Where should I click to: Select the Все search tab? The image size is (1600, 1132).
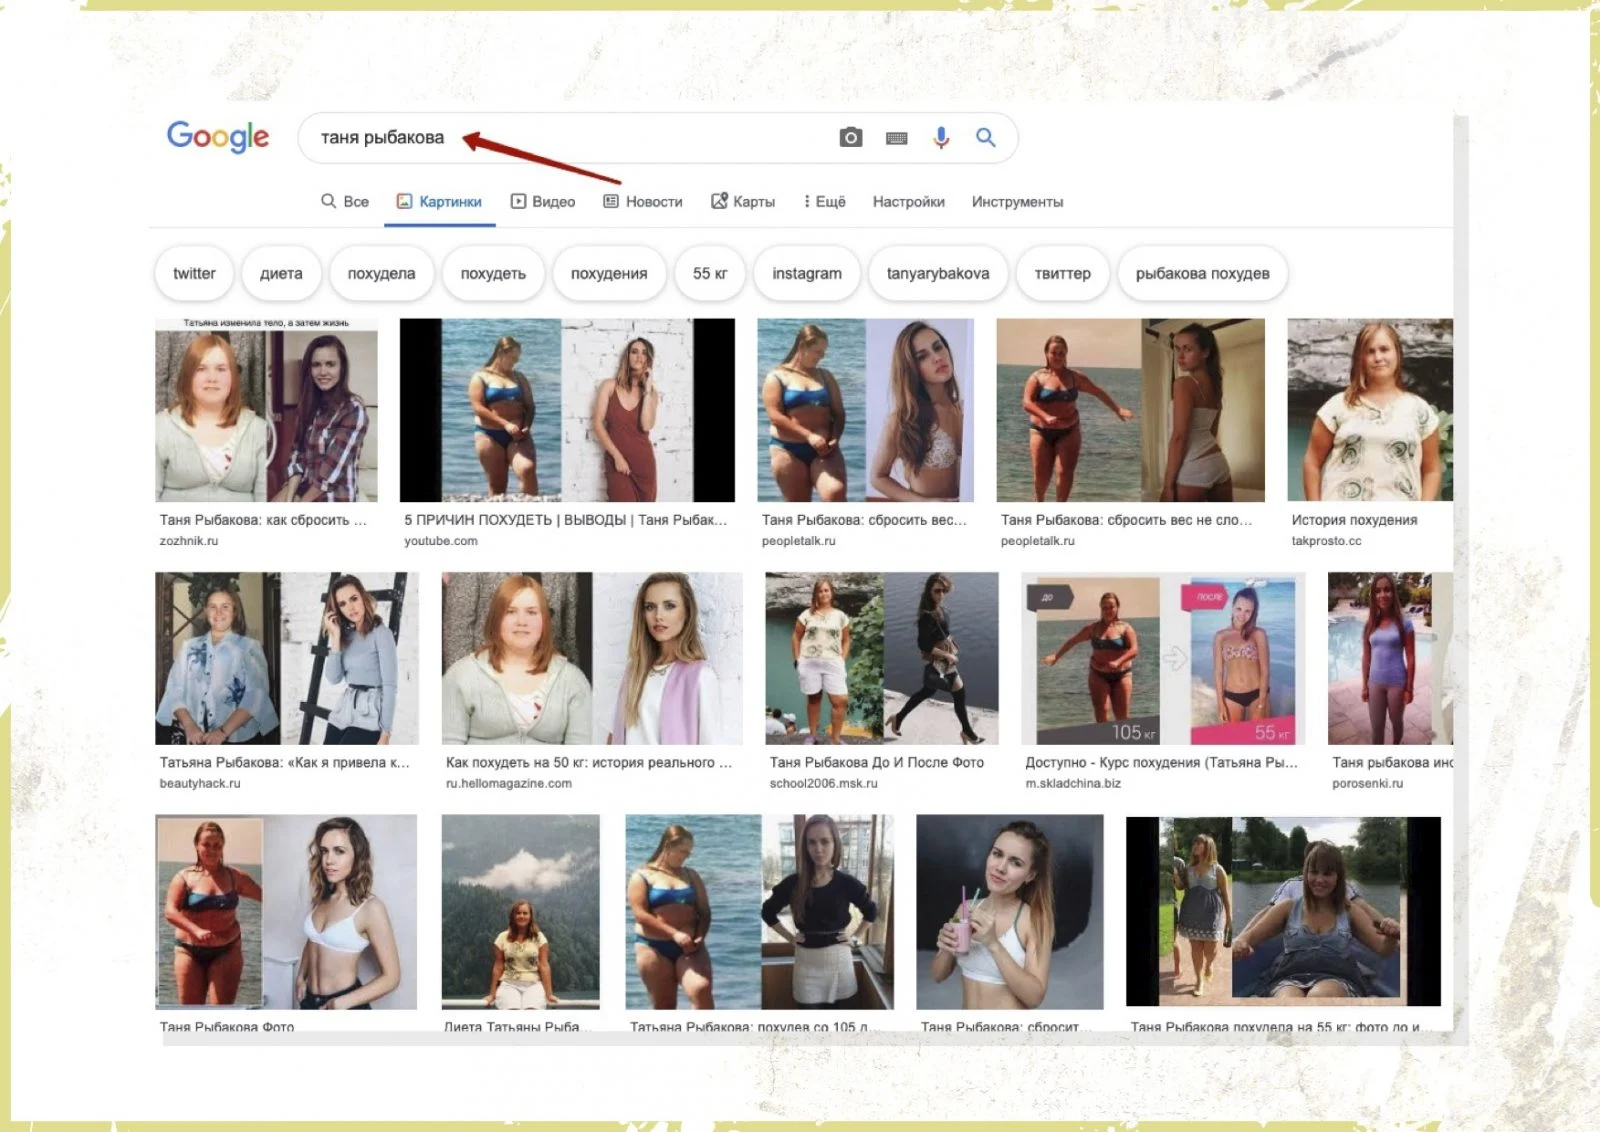point(345,202)
